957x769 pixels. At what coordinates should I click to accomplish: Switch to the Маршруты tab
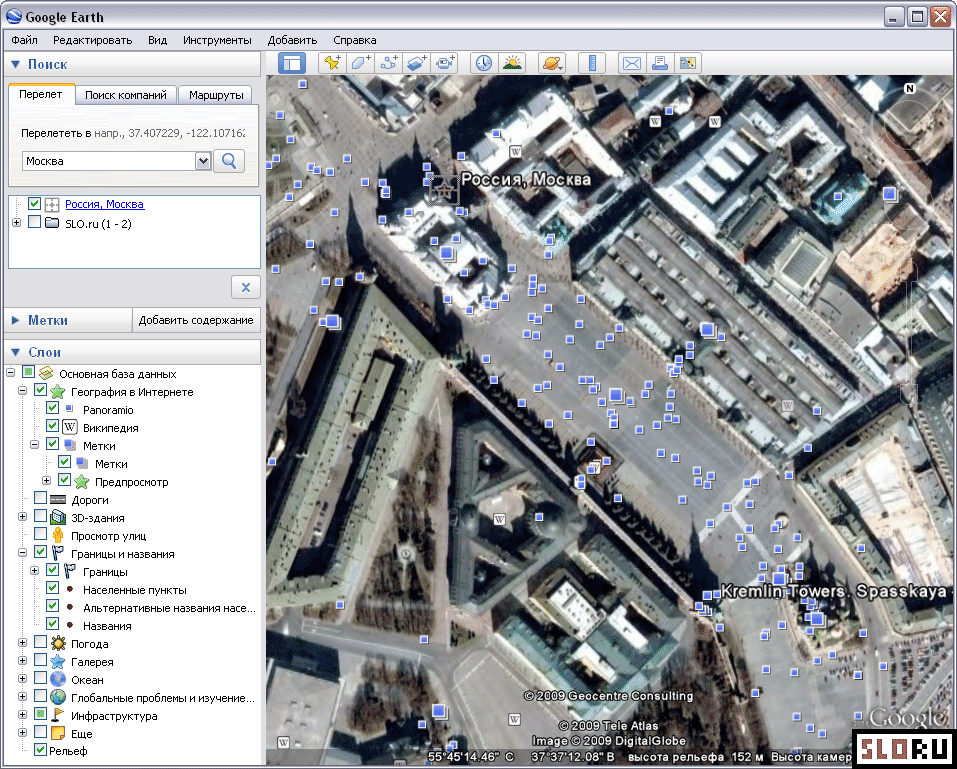216,95
